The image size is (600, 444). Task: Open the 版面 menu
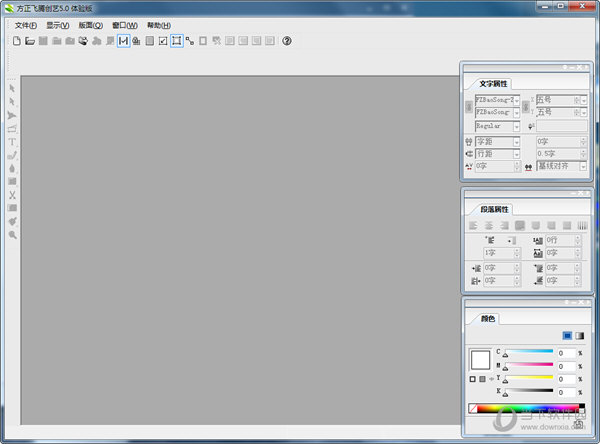(90, 25)
